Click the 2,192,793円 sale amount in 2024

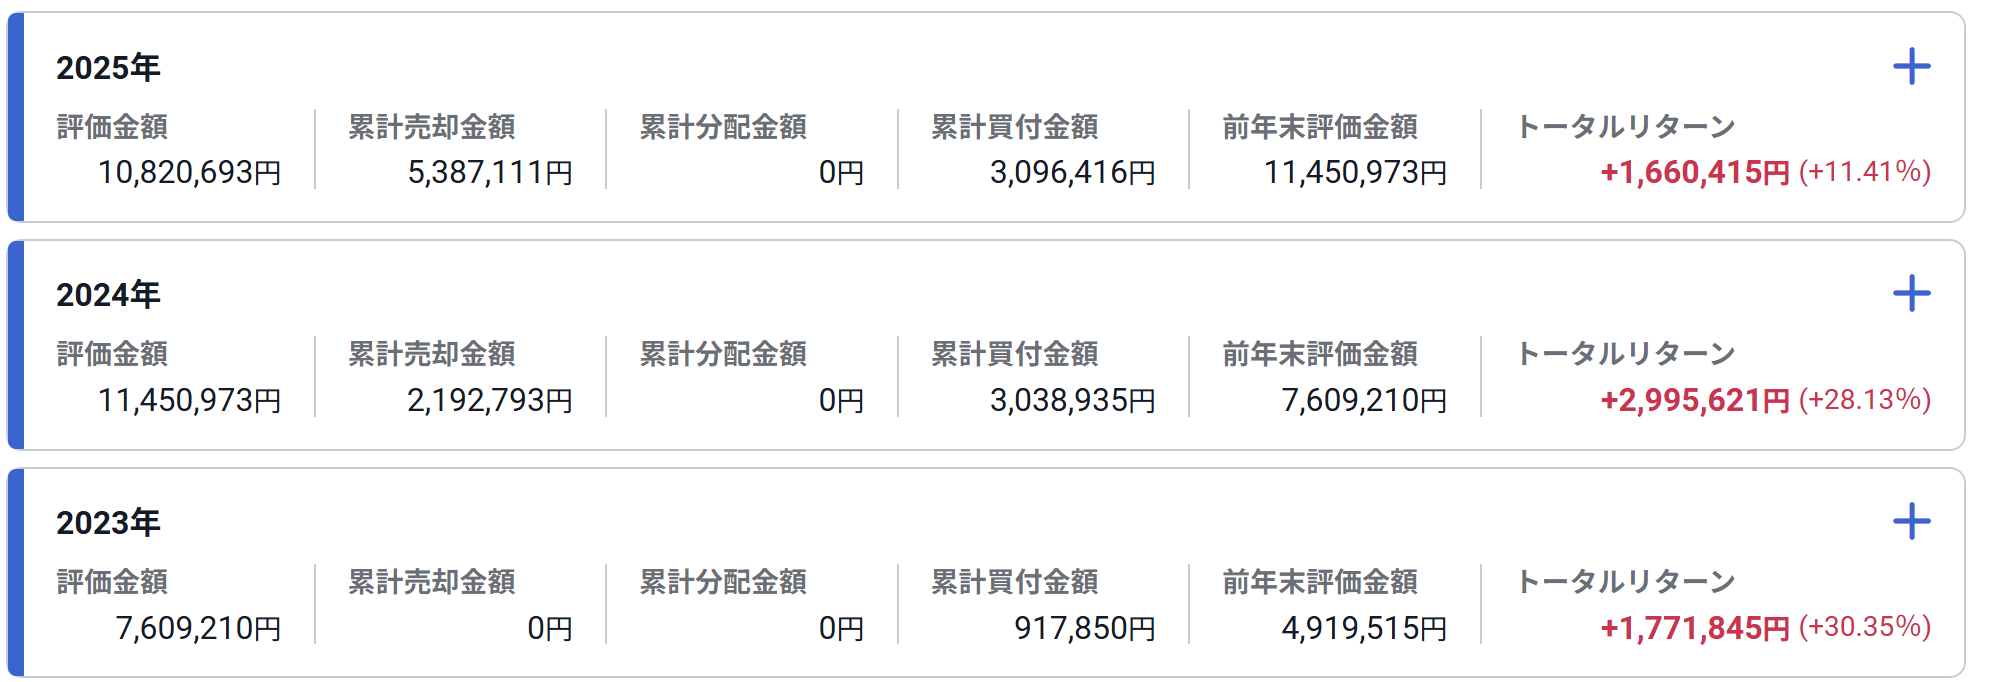pyautogui.click(x=490, y=401)
